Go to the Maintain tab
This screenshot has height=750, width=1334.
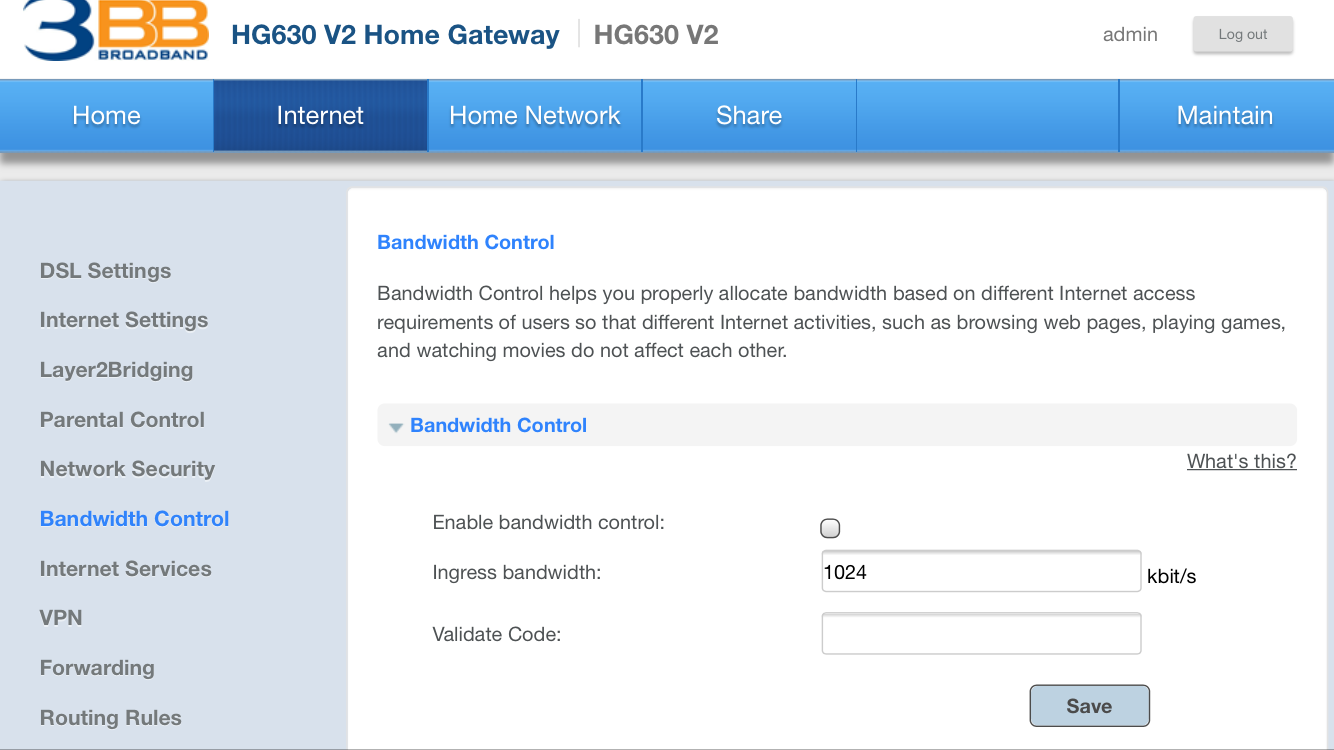click(x=1224, y=116)
